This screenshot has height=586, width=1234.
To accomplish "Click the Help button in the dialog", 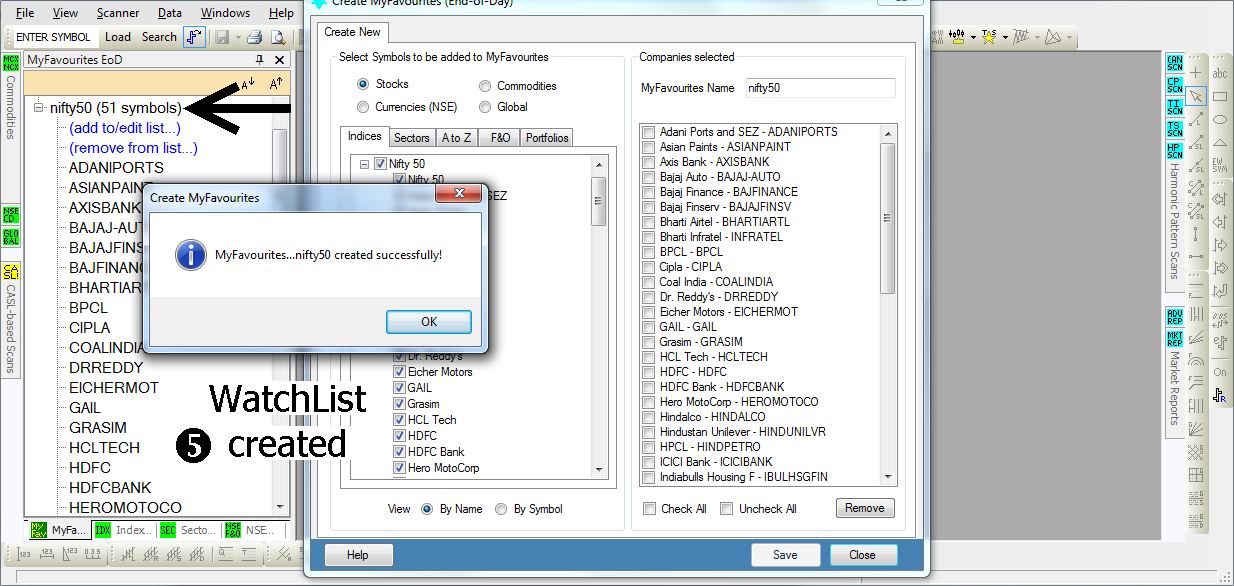I will 358,555.
